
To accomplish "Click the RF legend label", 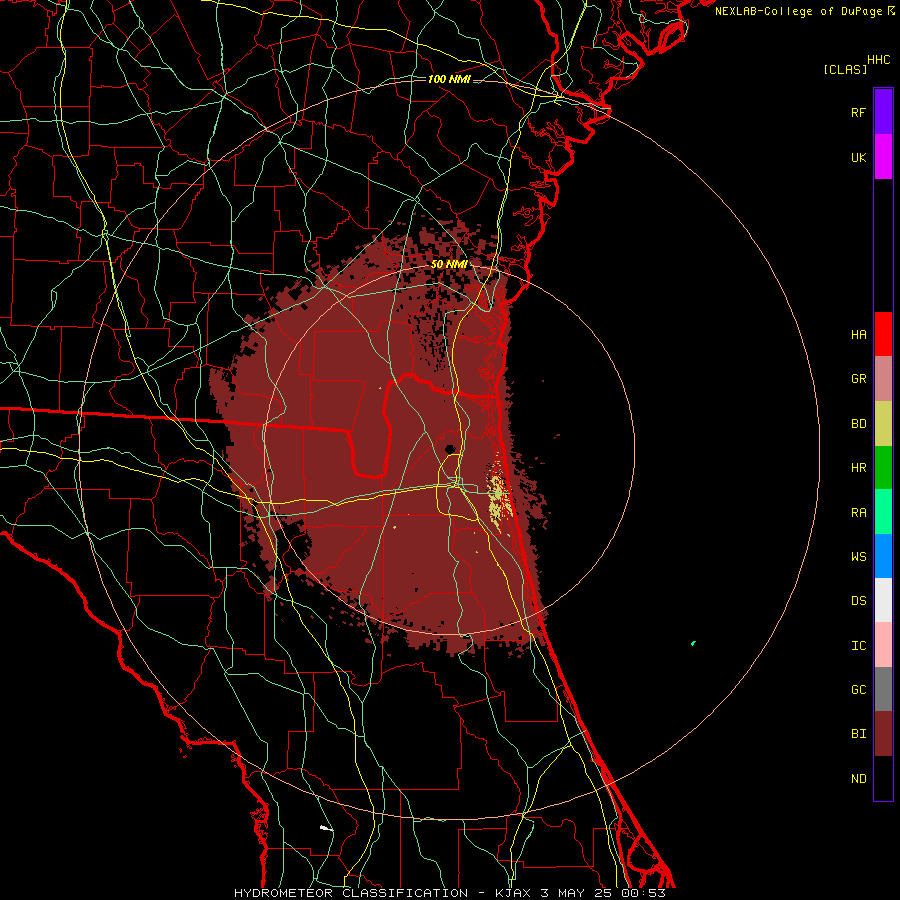I will point(858,112).
